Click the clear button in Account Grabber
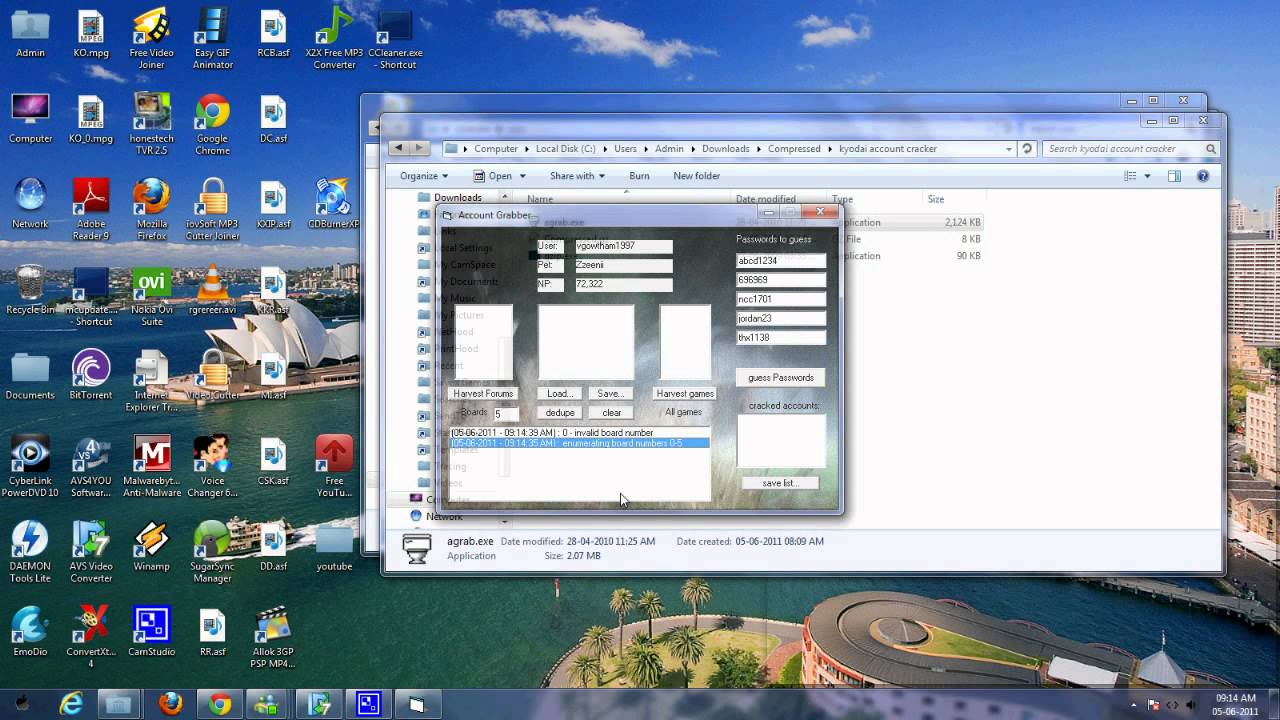The height and width of the screenshot is (720, 1280). 611,412
